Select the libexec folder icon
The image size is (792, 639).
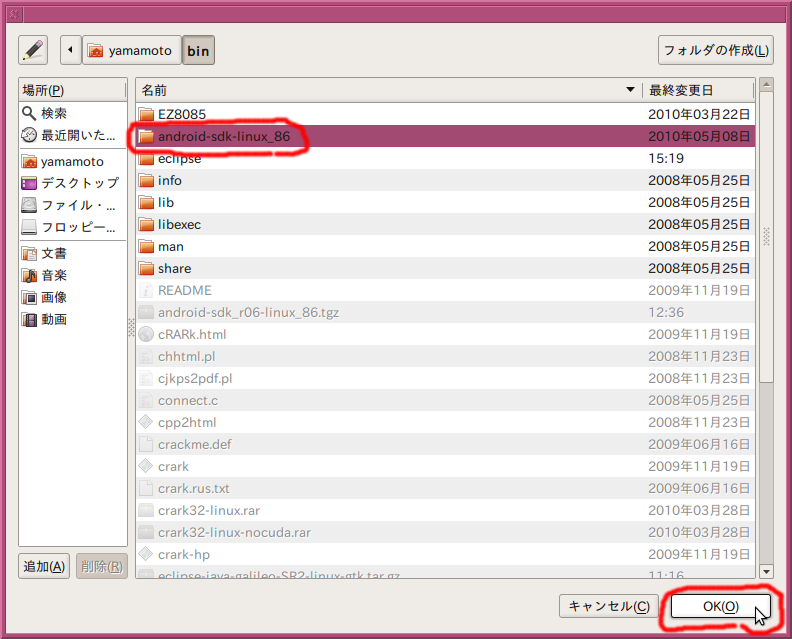(x=146, y=224)
